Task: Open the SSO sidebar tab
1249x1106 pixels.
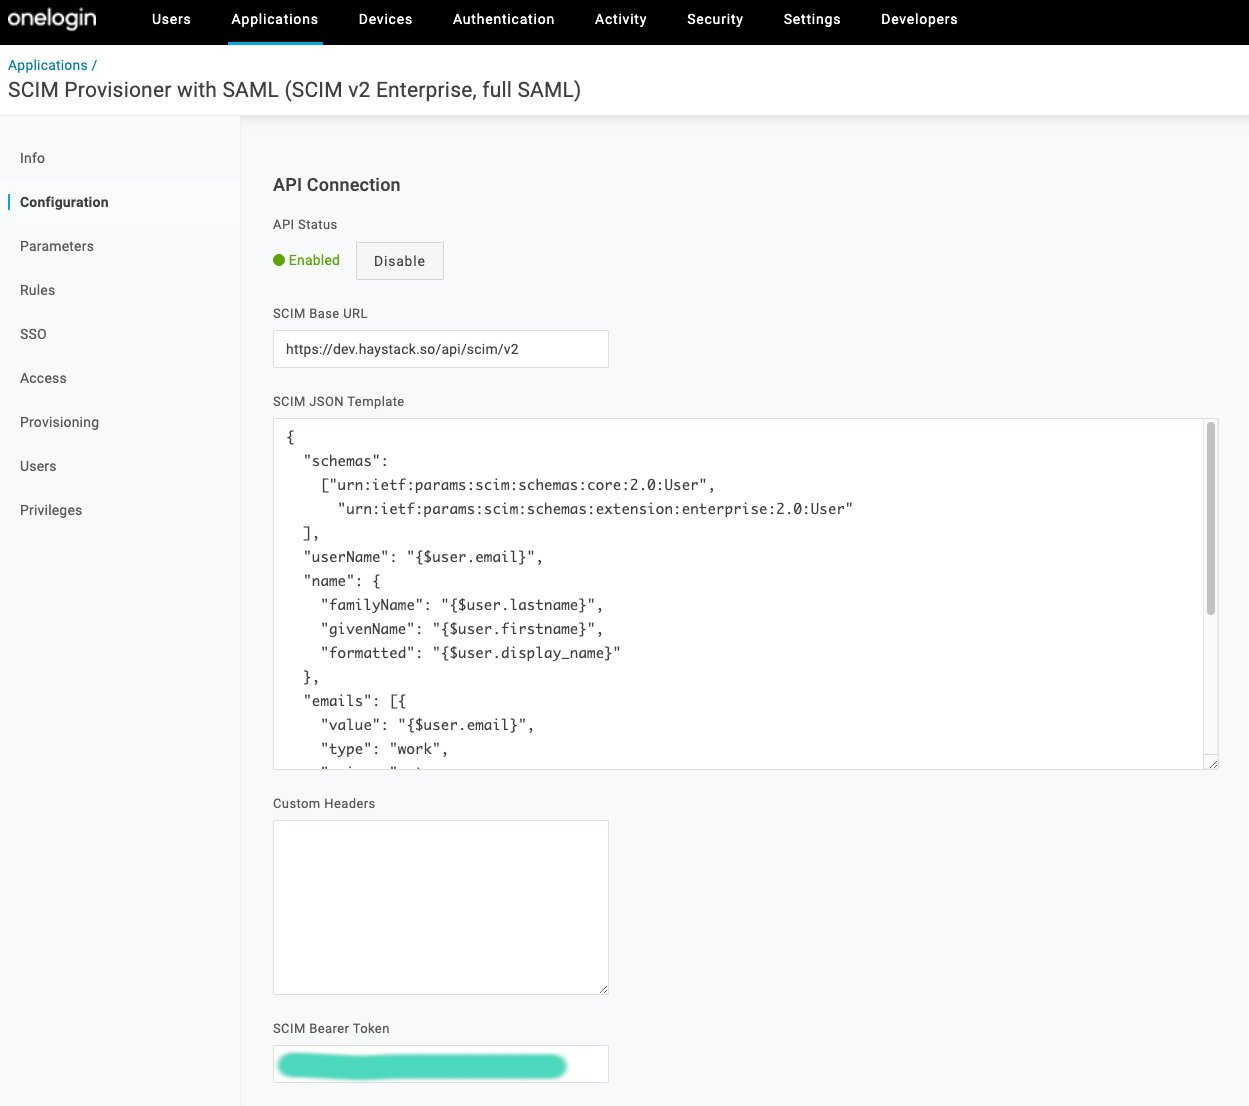Action: (33, 334)
